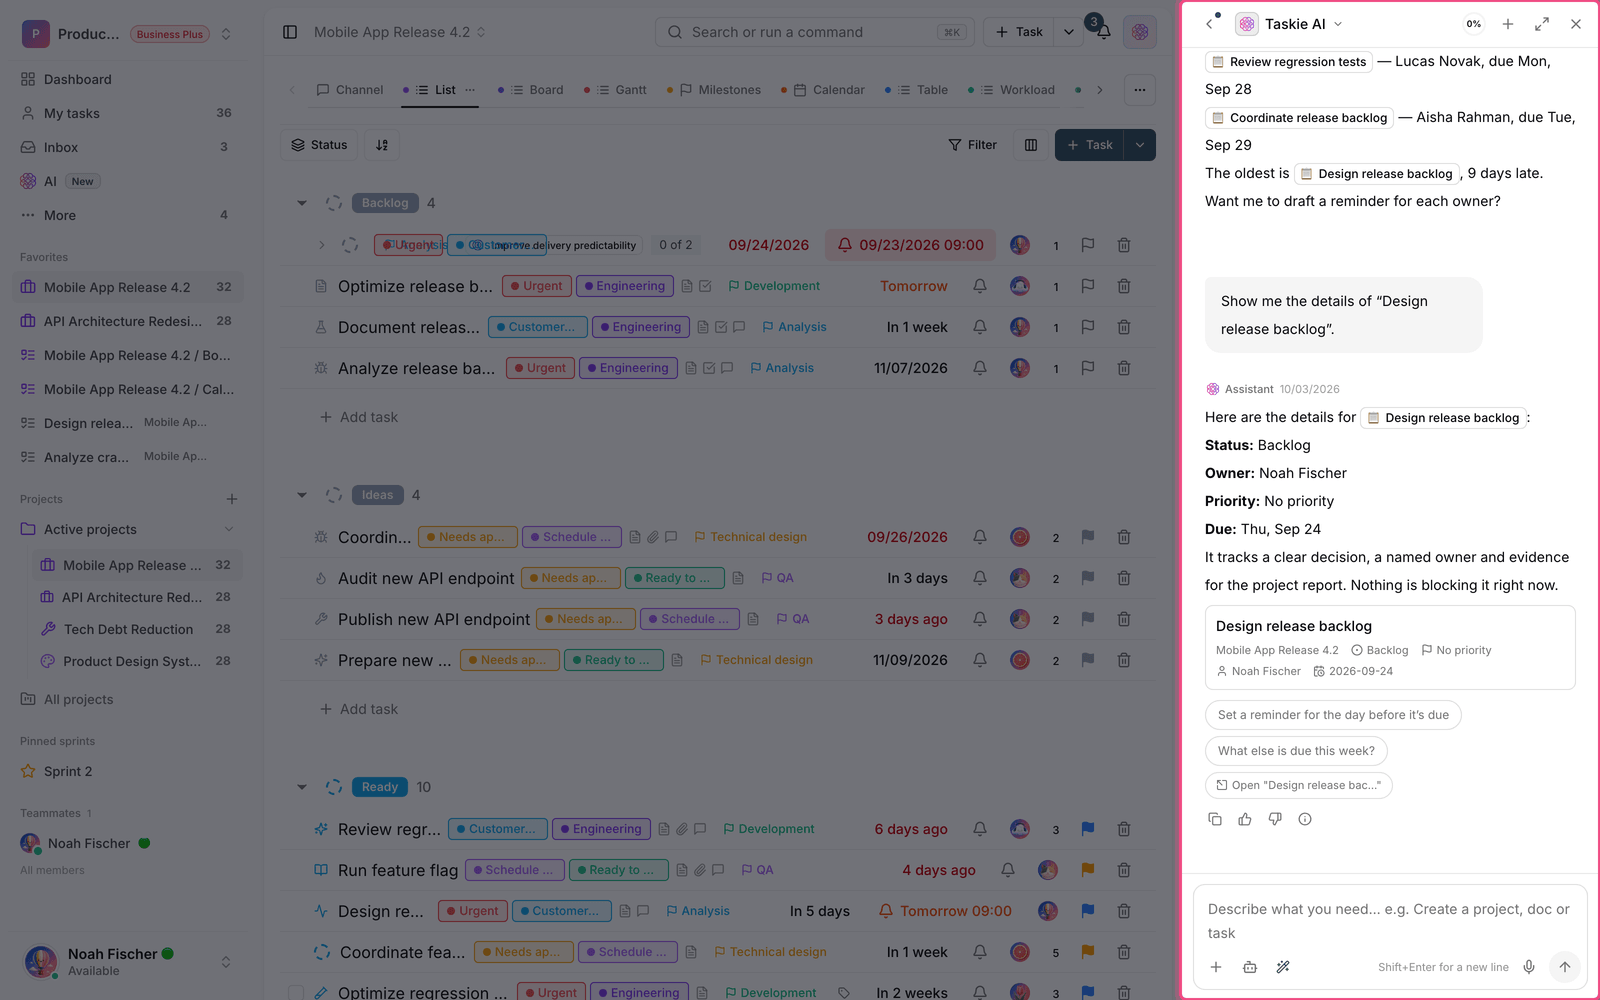Give thumbs up to the assistant reply
This screenshot has height=1000, width=1600.
(1245, 819)
